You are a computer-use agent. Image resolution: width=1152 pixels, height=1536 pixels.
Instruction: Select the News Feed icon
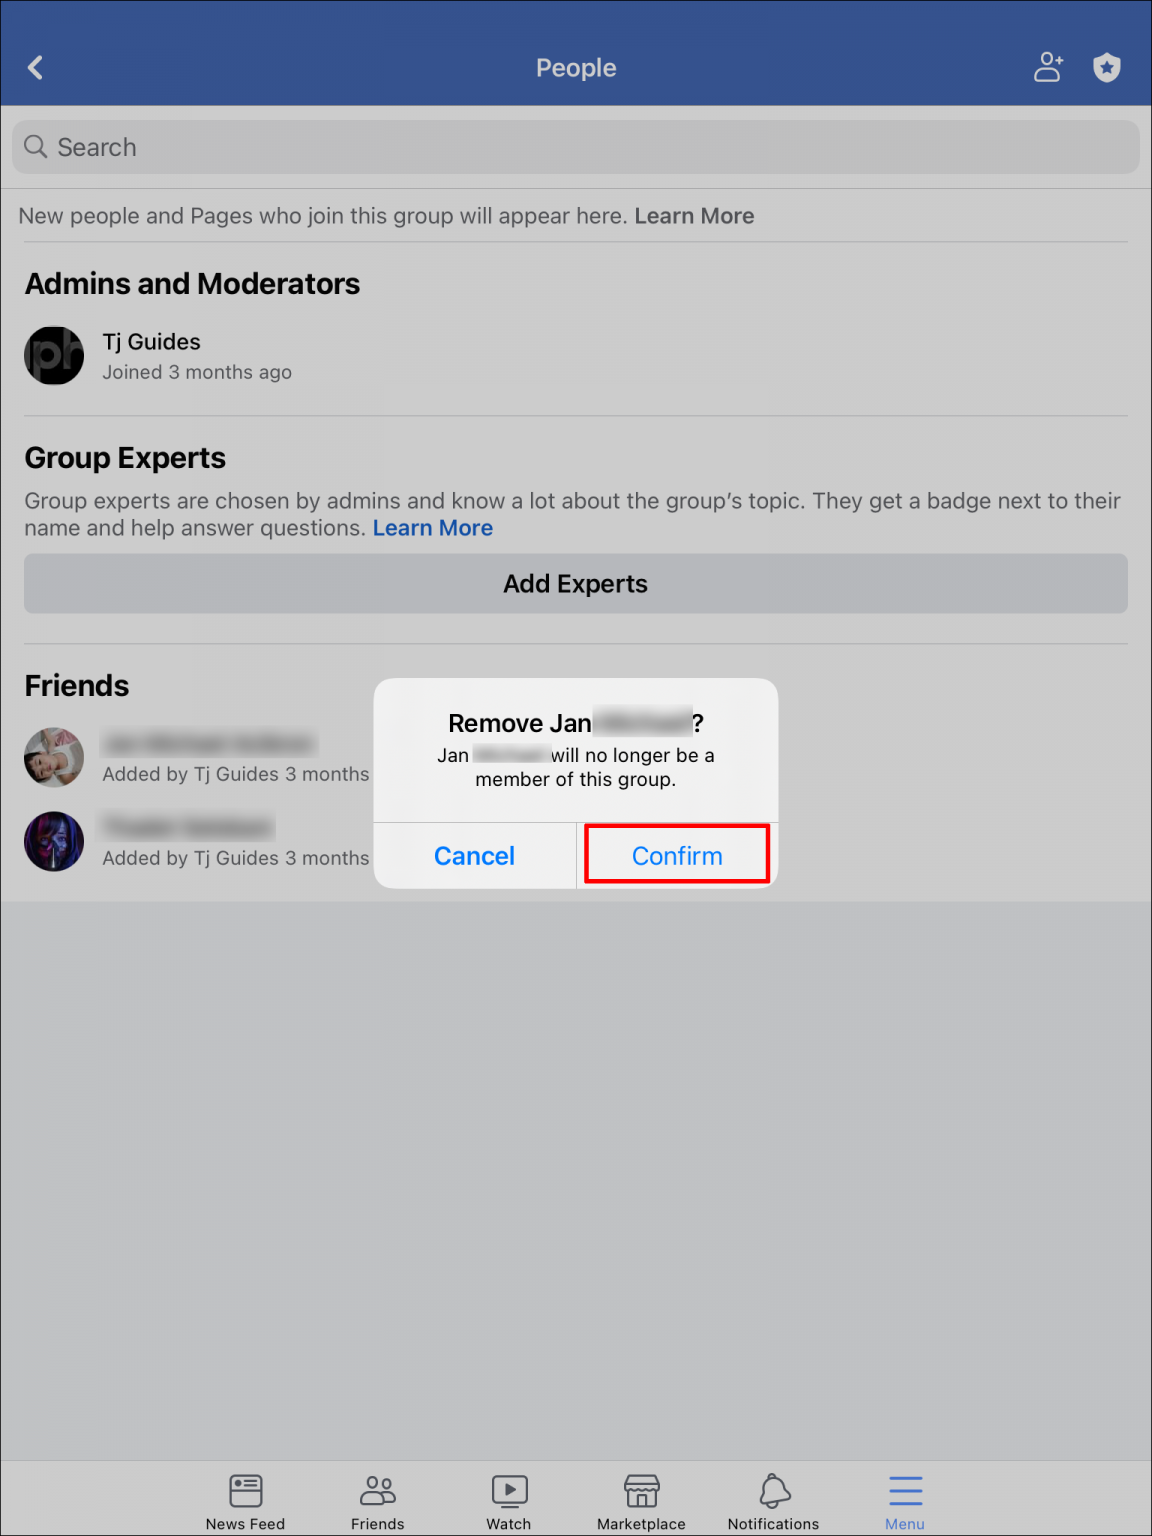coord(245,1495)
